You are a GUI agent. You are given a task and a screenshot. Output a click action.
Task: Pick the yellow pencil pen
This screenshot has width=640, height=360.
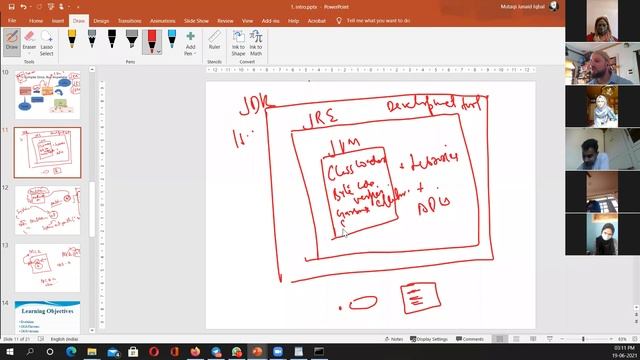pos(72,39)
